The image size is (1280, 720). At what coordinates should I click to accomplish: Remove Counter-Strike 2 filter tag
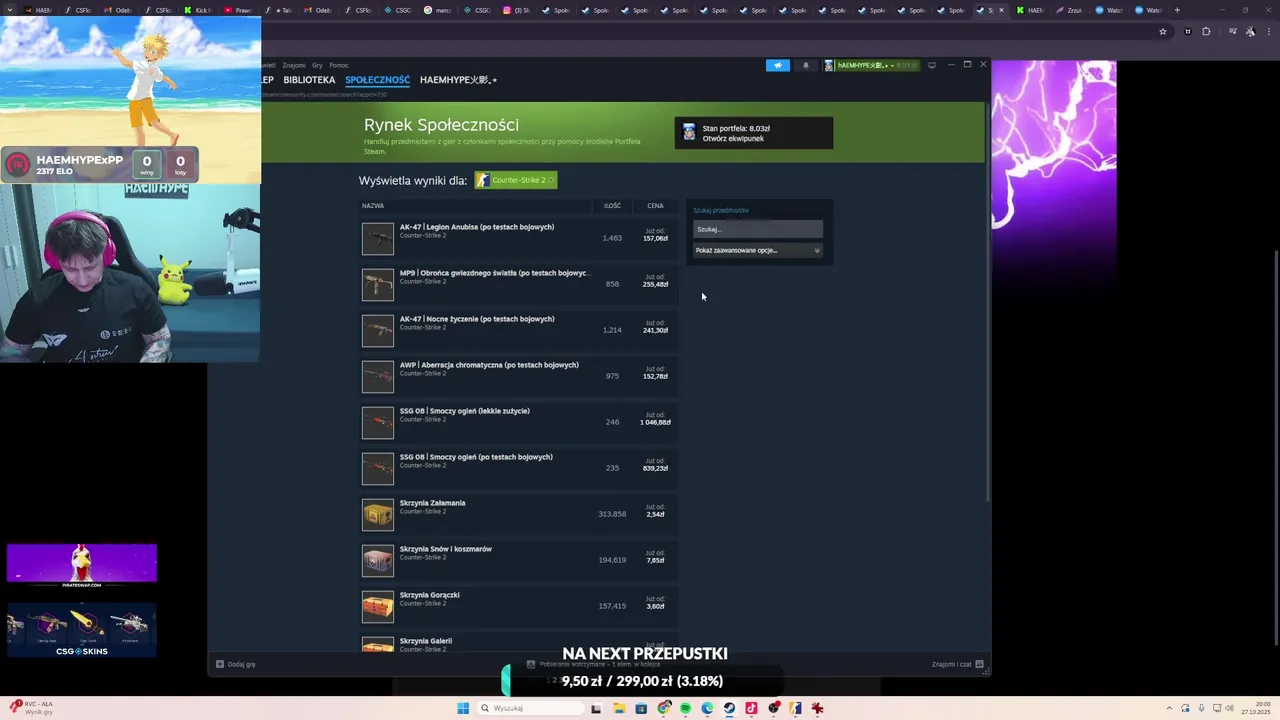(550, 180)
